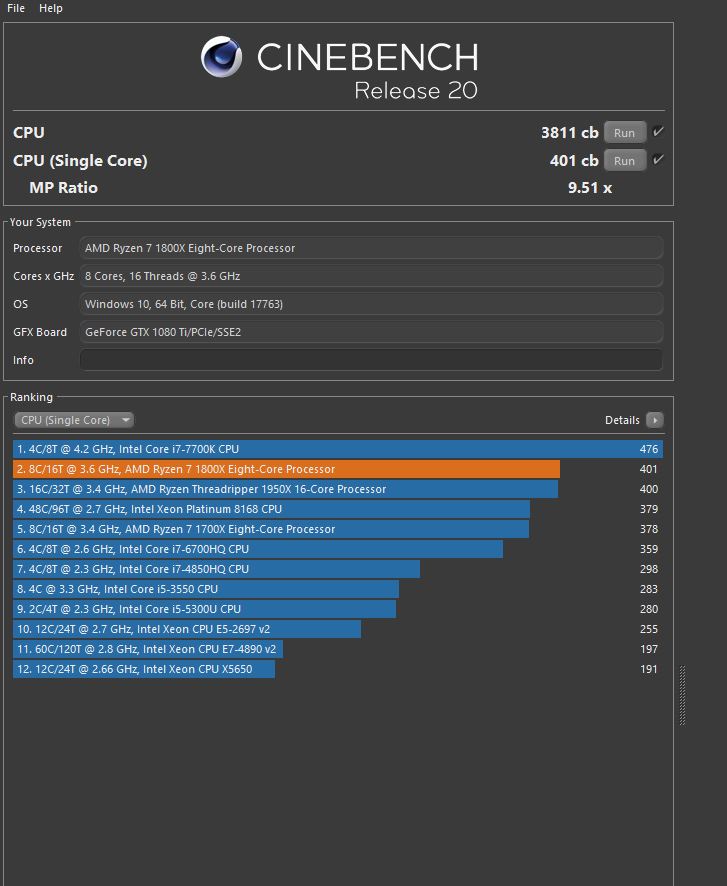Viewport: 727px width, 886px height.
Task: Select ranking row Intel Core i5-5300U
Action: coord(338,609)
